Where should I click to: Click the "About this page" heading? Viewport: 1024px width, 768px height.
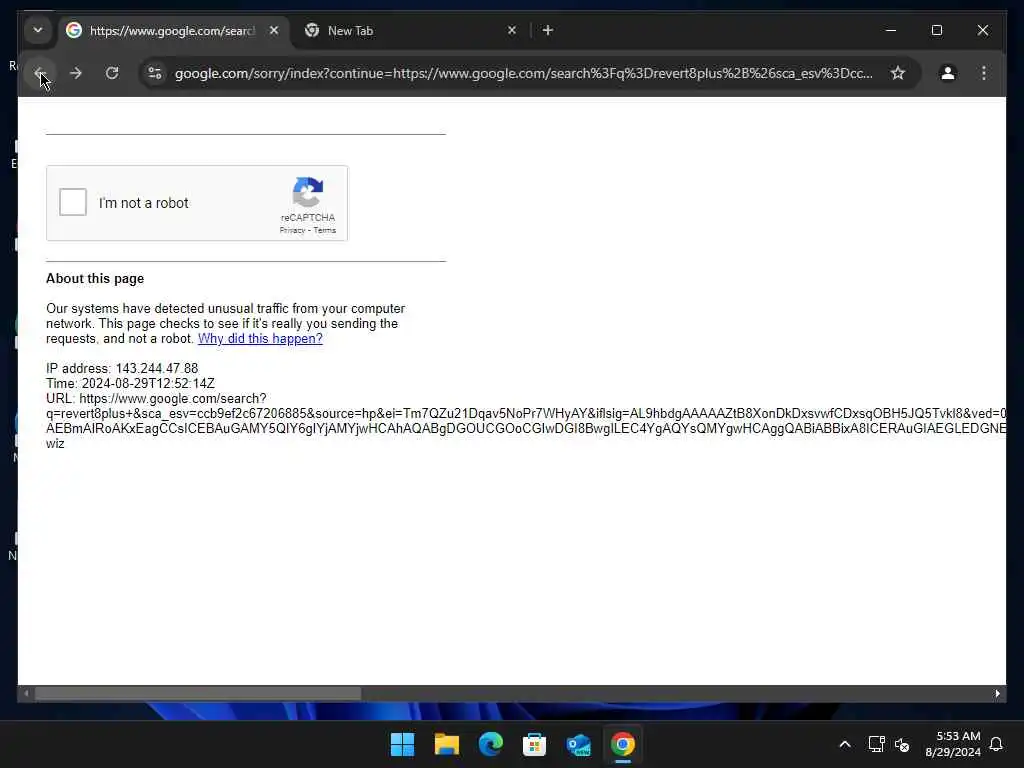tap(95, 278)
